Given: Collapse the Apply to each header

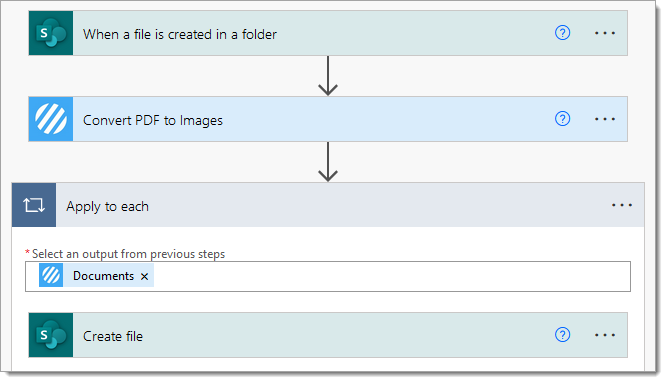Looking at the screenshot, I should click(328, 205).
